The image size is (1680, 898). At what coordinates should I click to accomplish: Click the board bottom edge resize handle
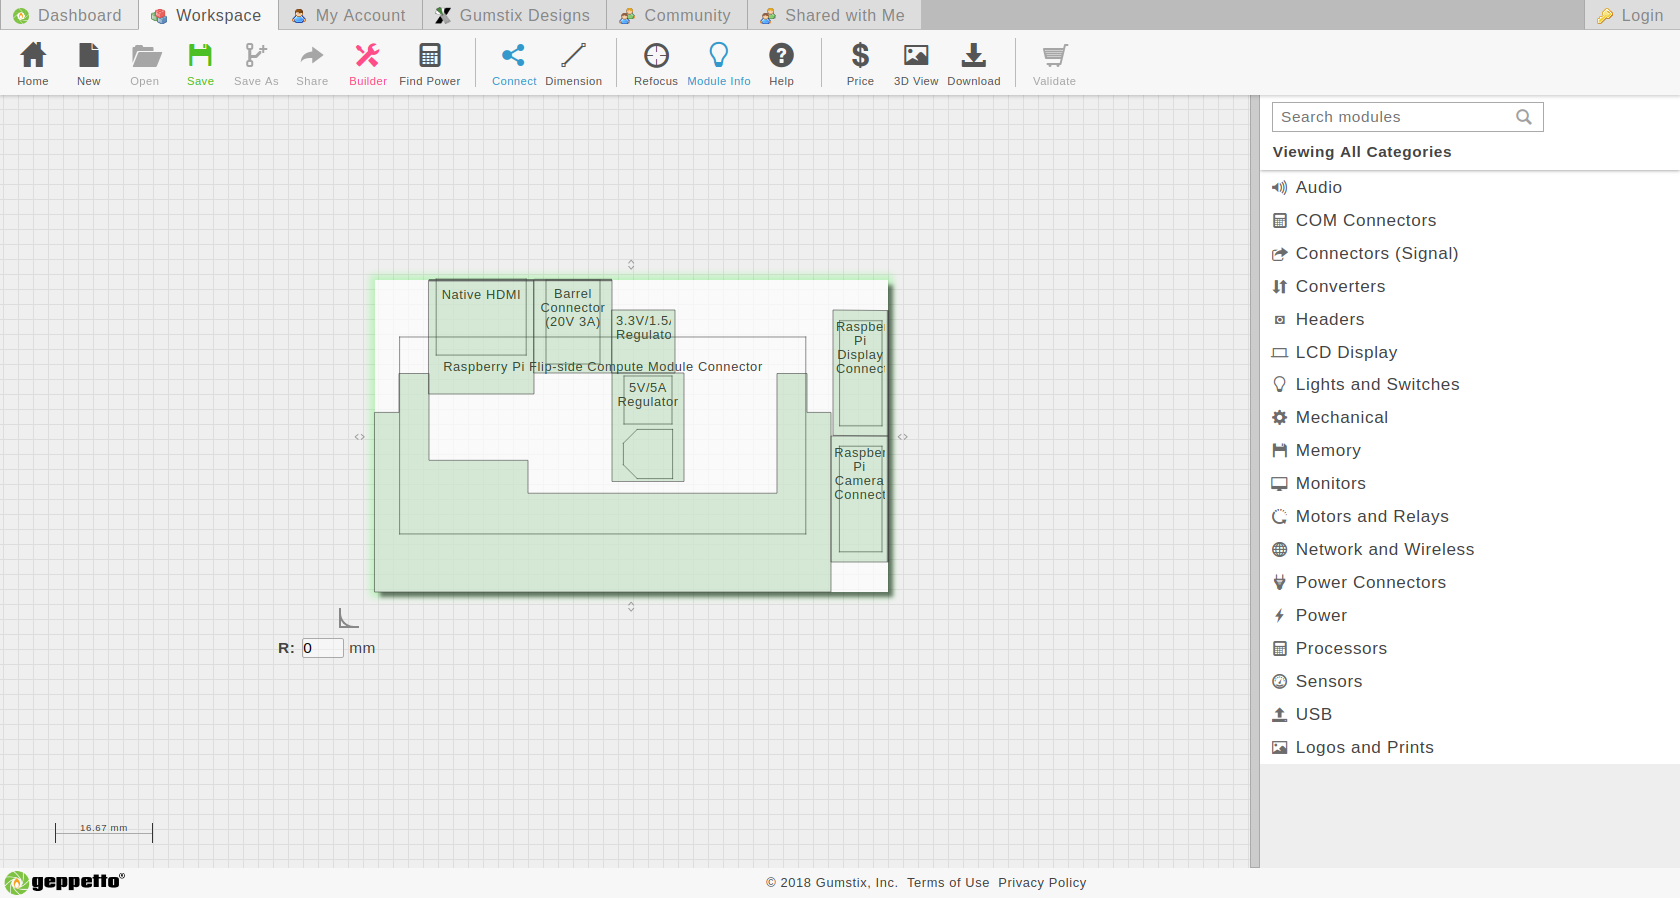[x=631, y=607]
